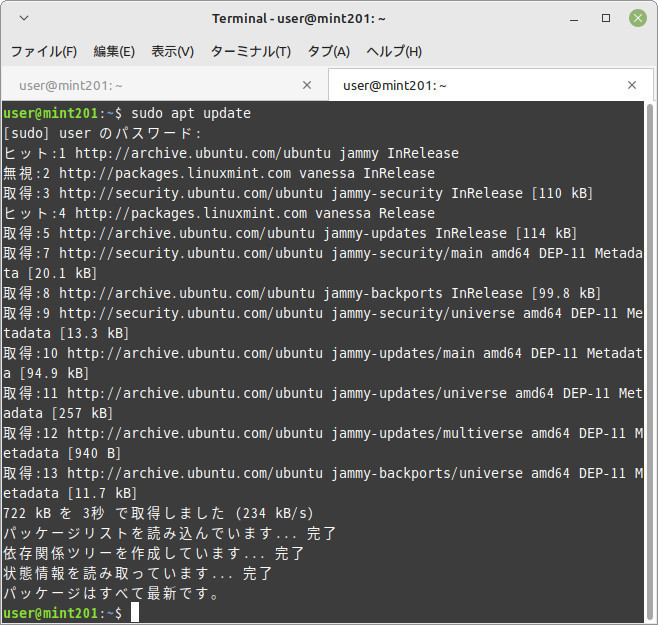Click the 'tadata [13.3 kB]' text
The image size is (658, 625).
tap(66, 334)
